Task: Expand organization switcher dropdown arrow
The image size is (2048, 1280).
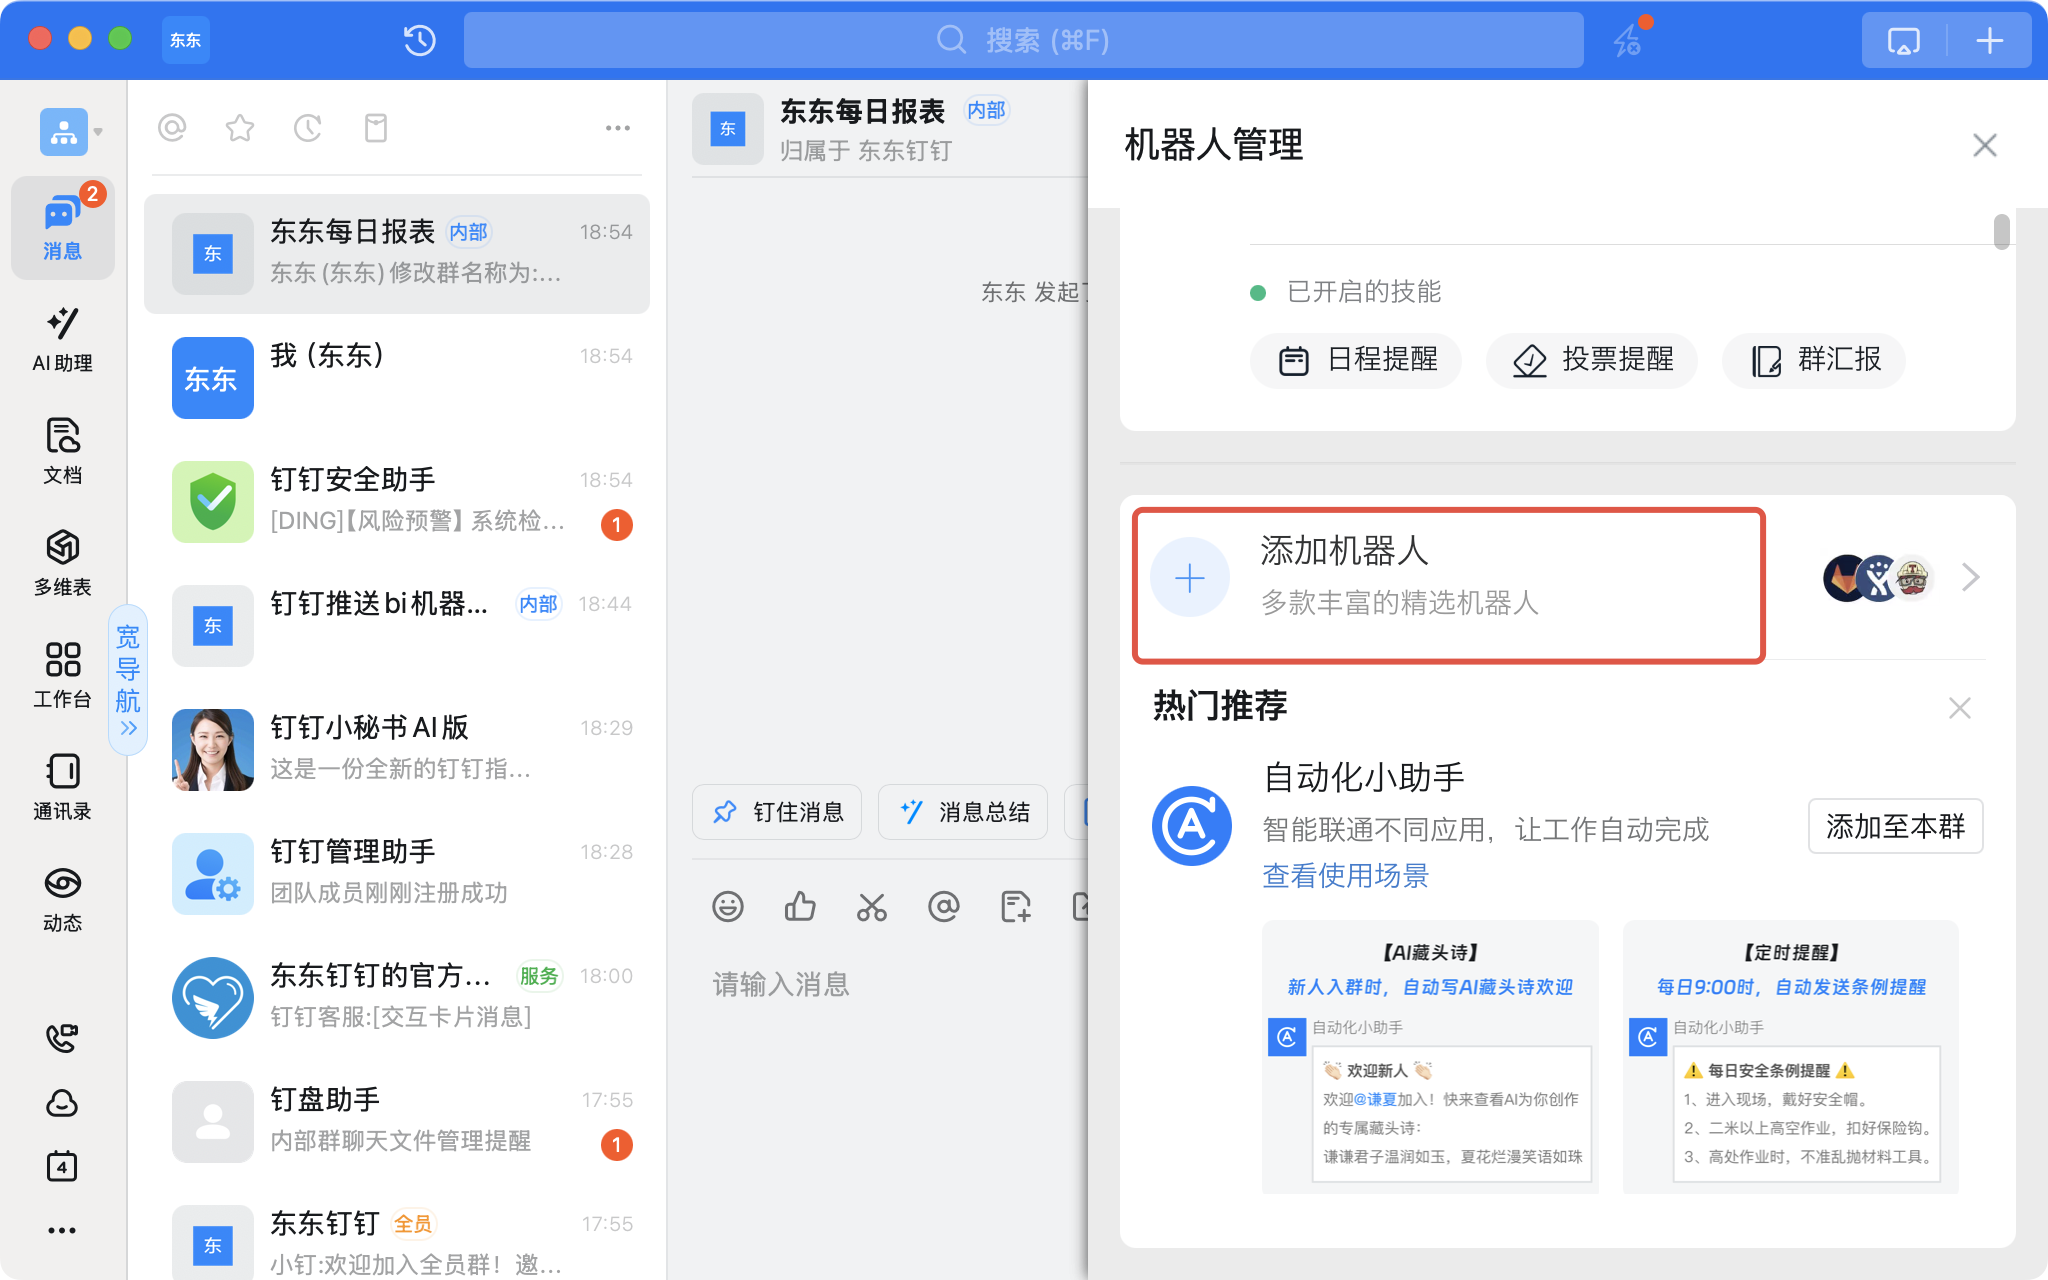Action: pos(98,131)
